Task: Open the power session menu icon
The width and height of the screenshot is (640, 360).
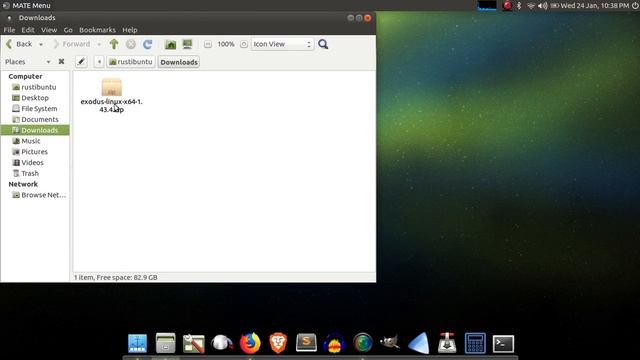Action: [x=635, y=5]
